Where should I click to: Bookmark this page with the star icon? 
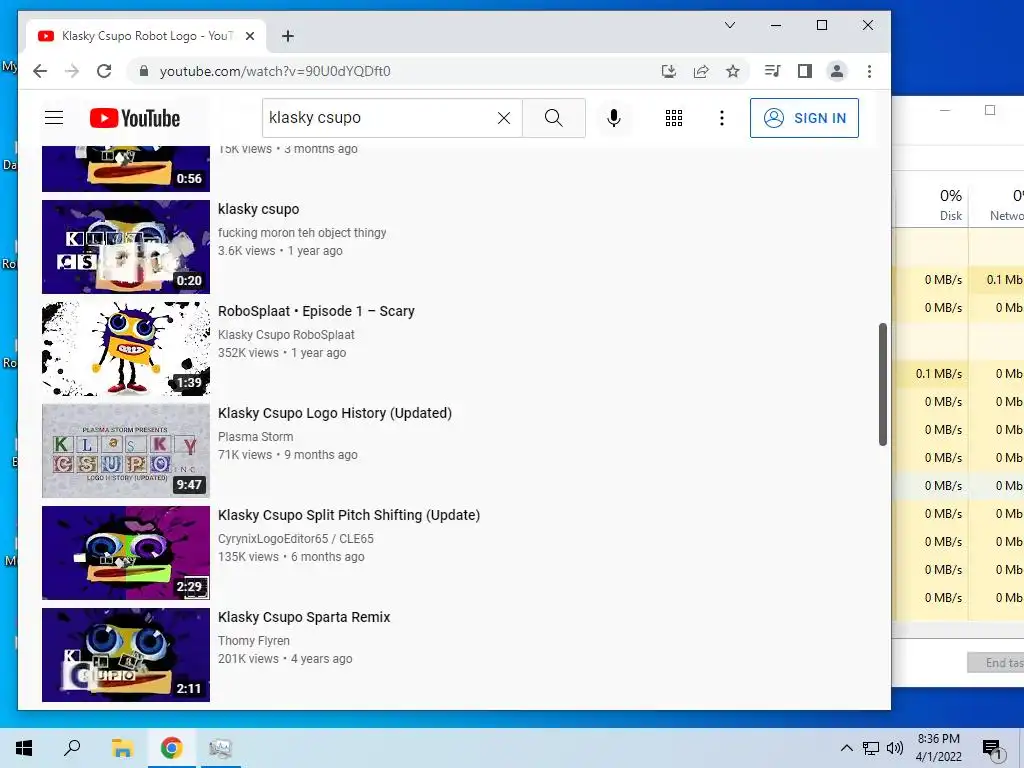733,71
